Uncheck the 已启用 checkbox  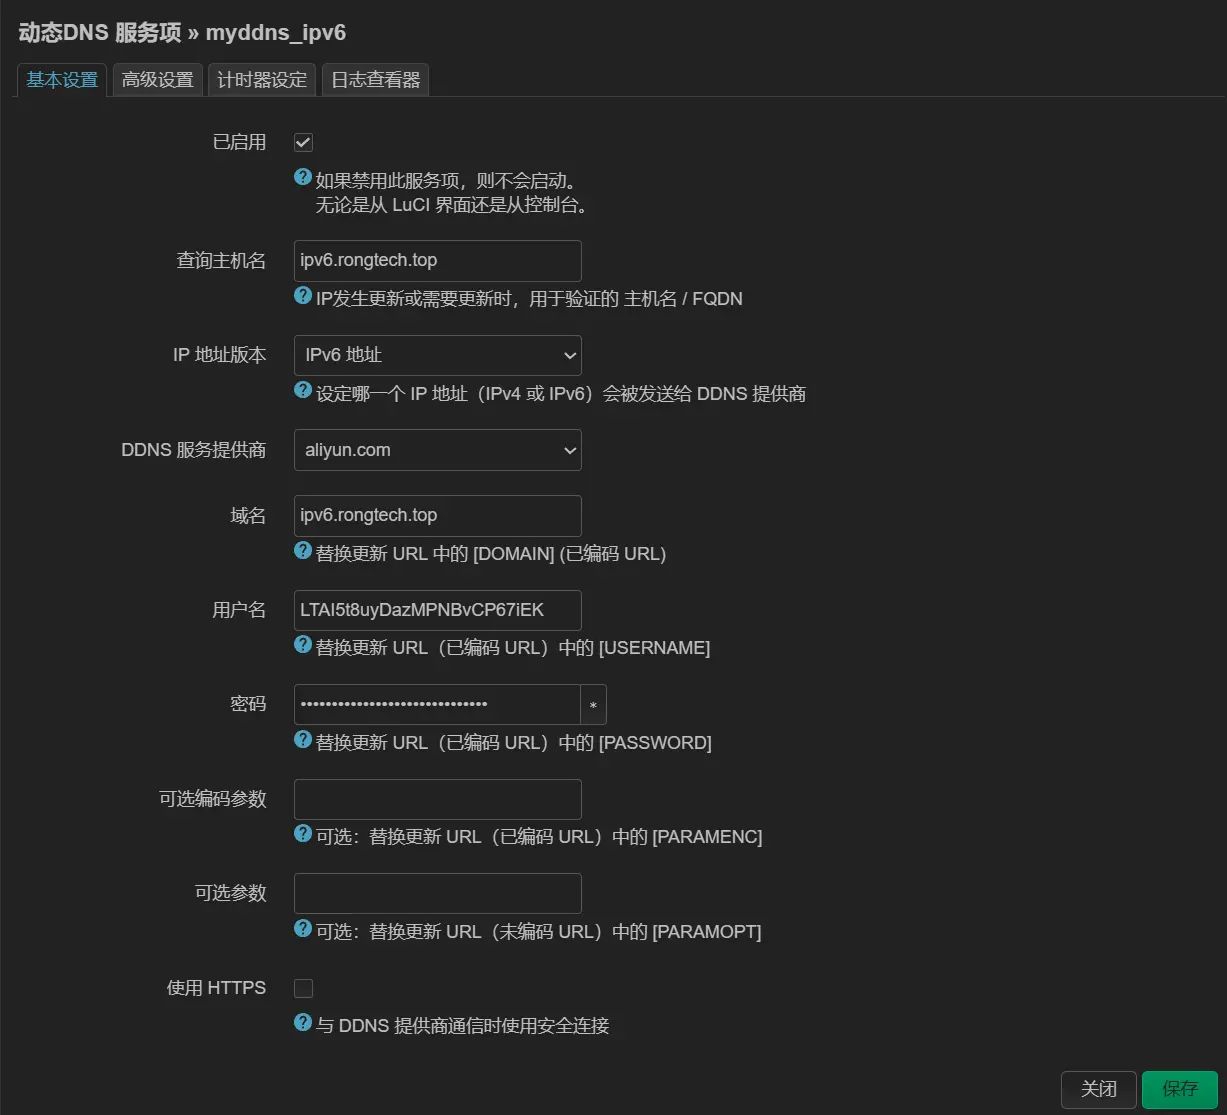click(x=303, y=143)
